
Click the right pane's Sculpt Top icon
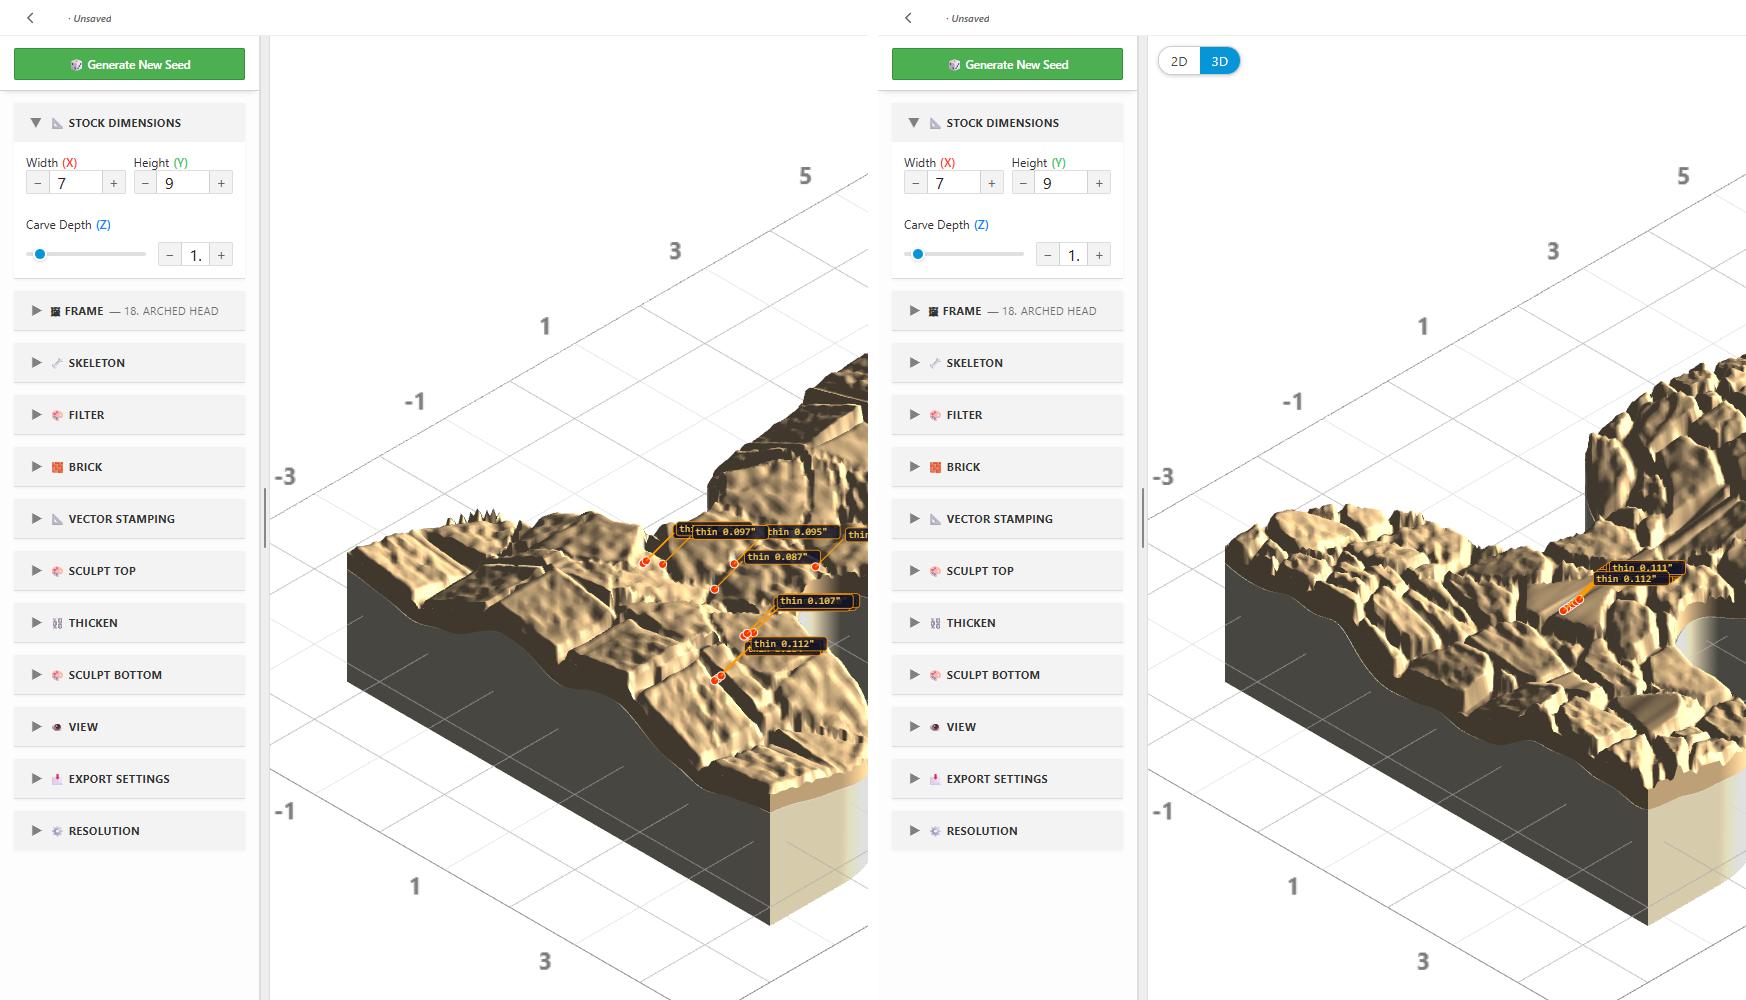(x=935, y=571)
